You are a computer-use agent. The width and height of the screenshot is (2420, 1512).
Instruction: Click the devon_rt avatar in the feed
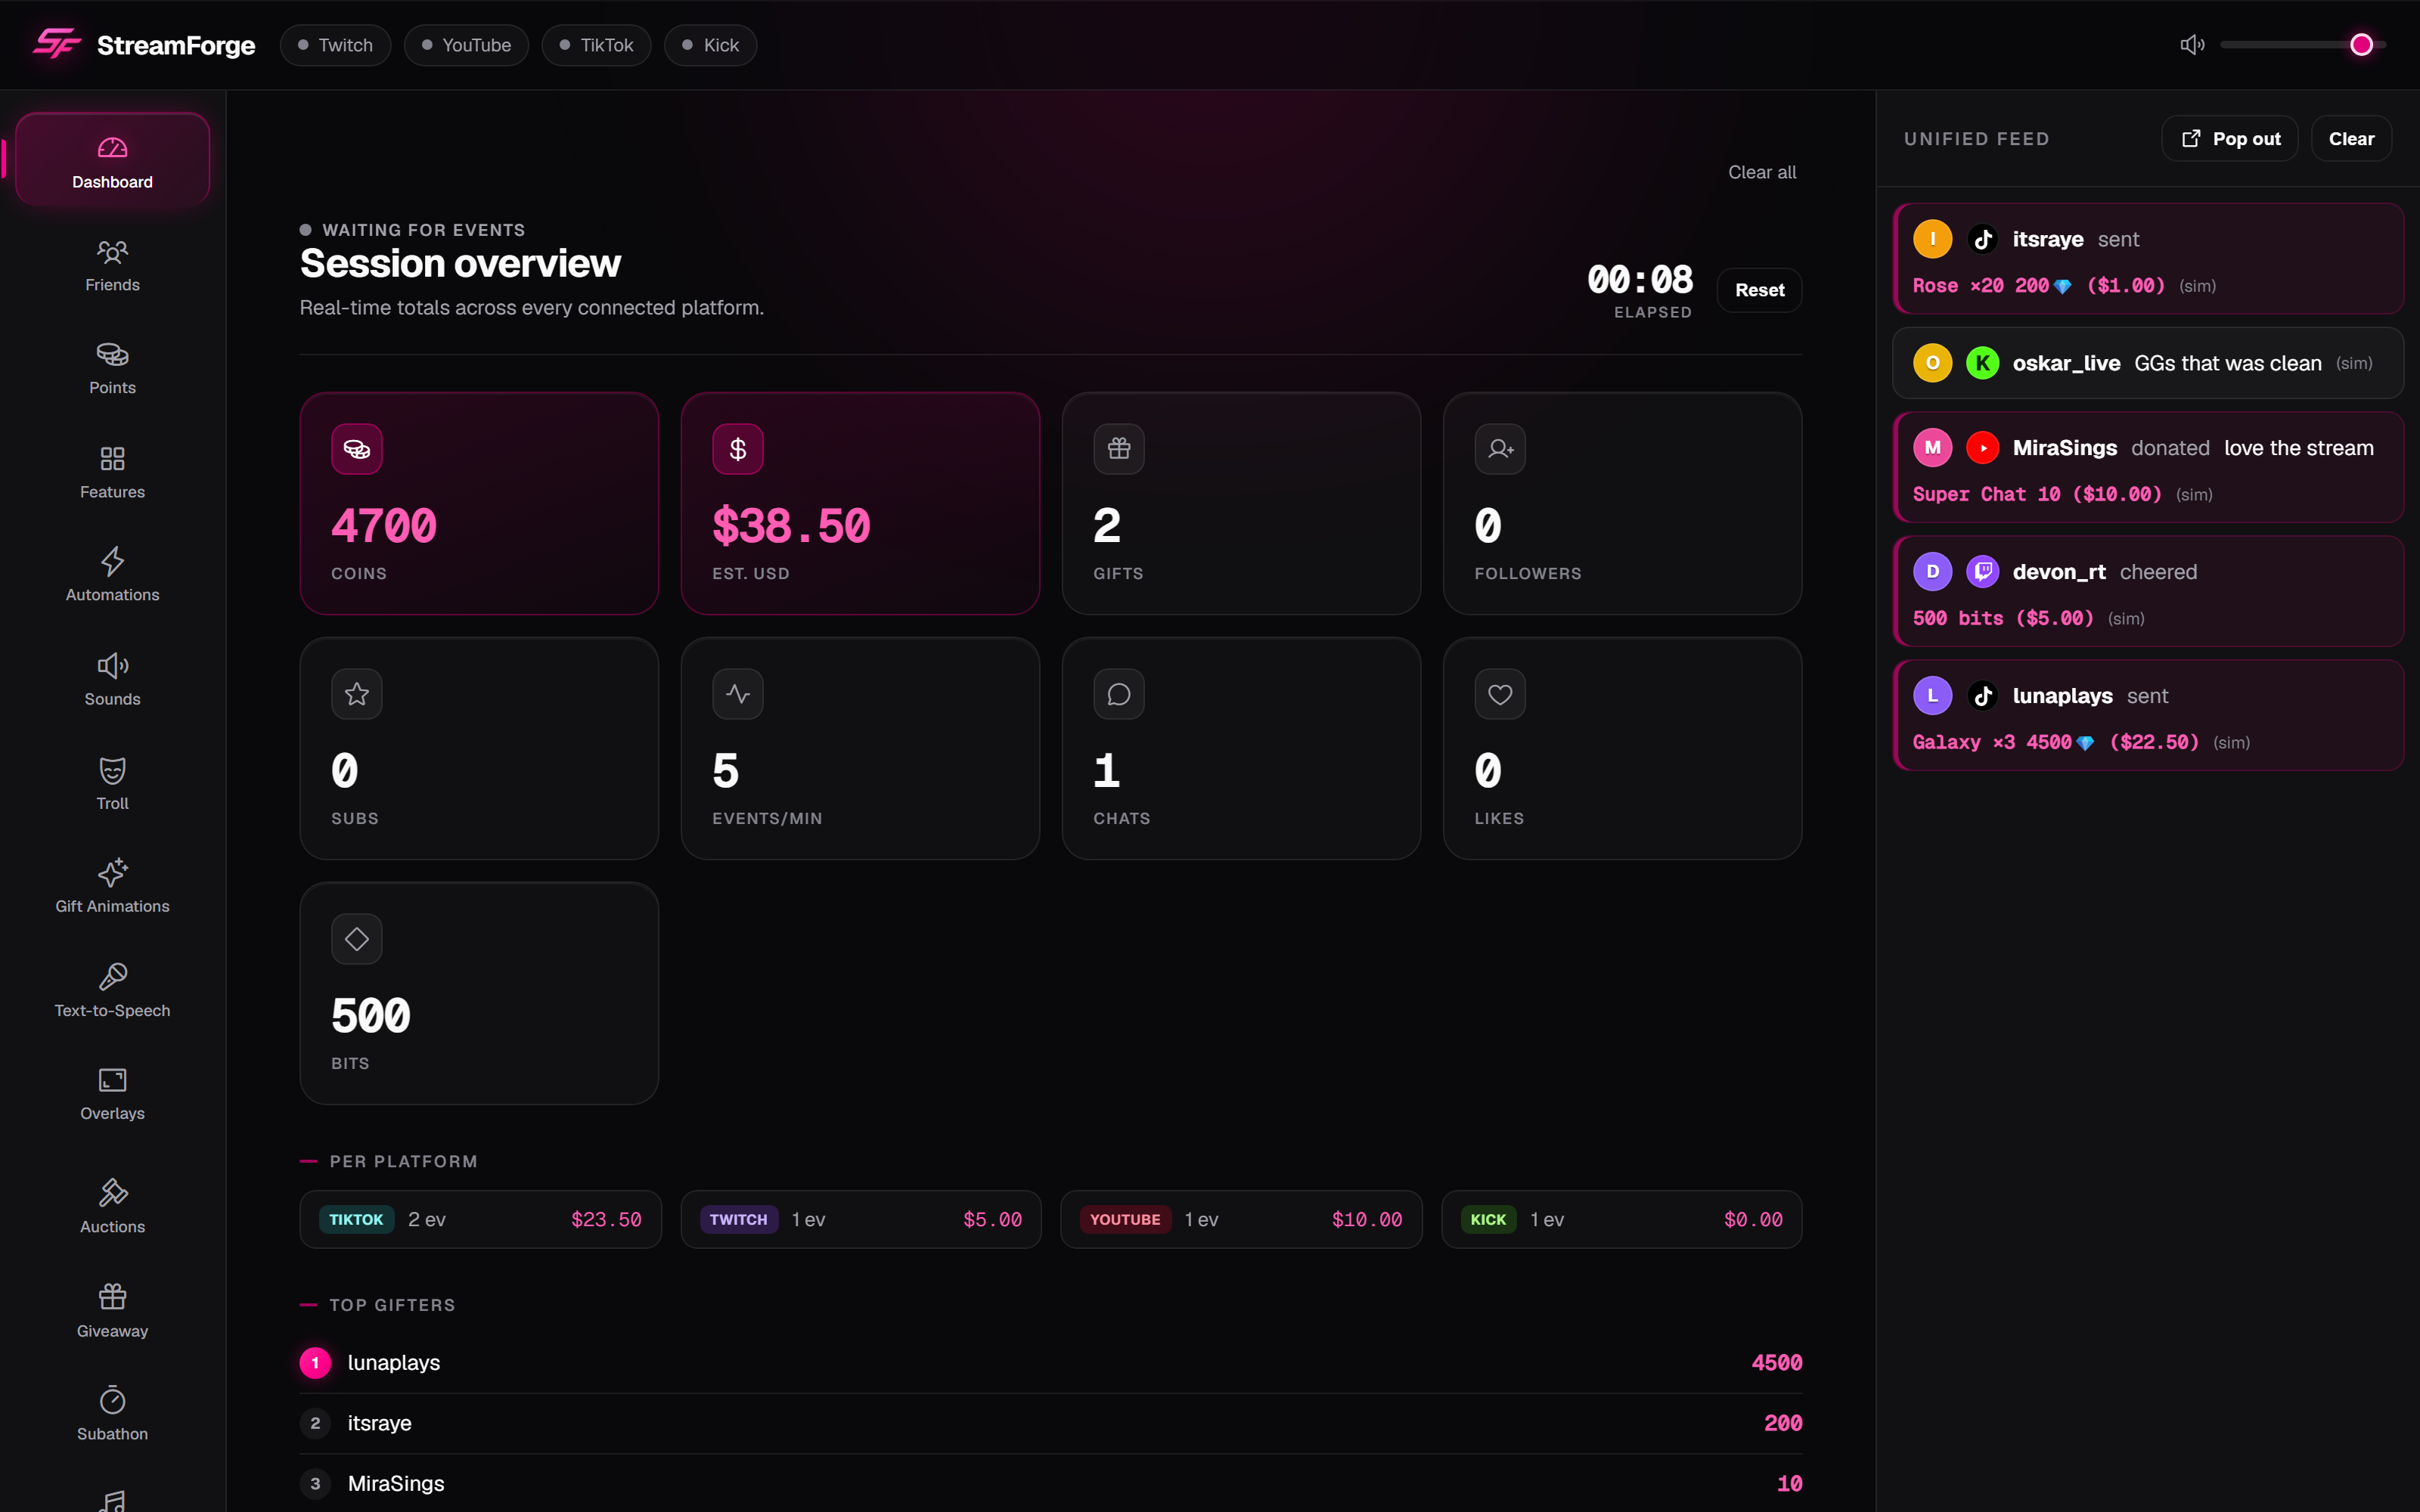coord(1932,571)
